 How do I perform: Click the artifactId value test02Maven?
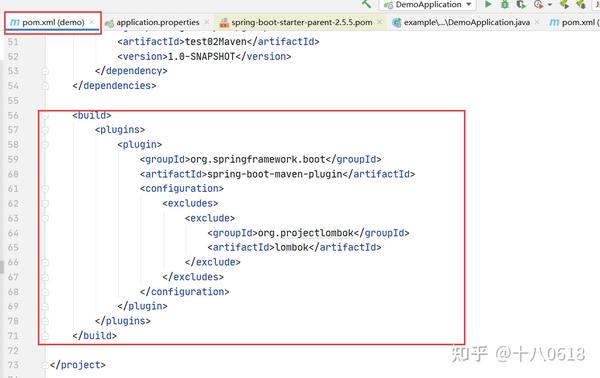(x=216, y=41)
